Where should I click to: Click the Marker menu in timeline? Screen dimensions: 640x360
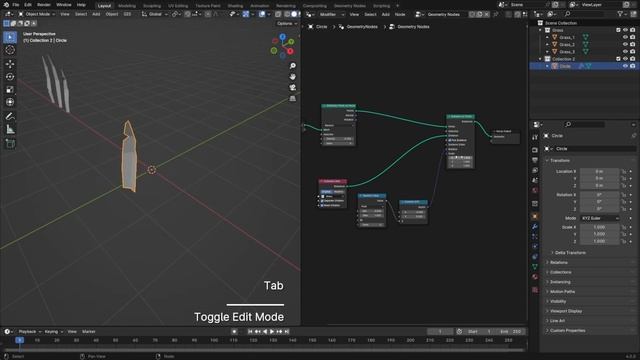coord(89,331)
